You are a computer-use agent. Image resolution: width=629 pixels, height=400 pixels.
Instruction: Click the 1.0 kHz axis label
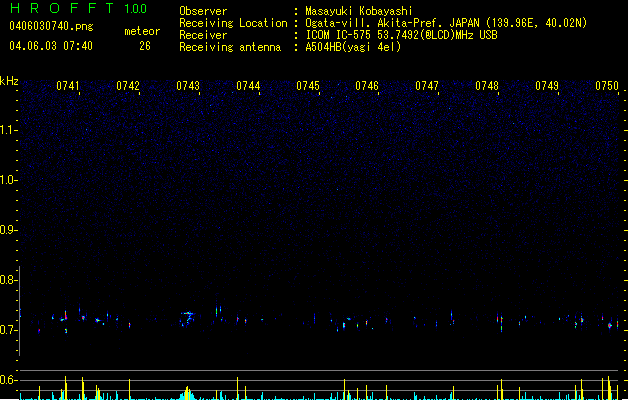pyautogui.click(x=9, y=180)
